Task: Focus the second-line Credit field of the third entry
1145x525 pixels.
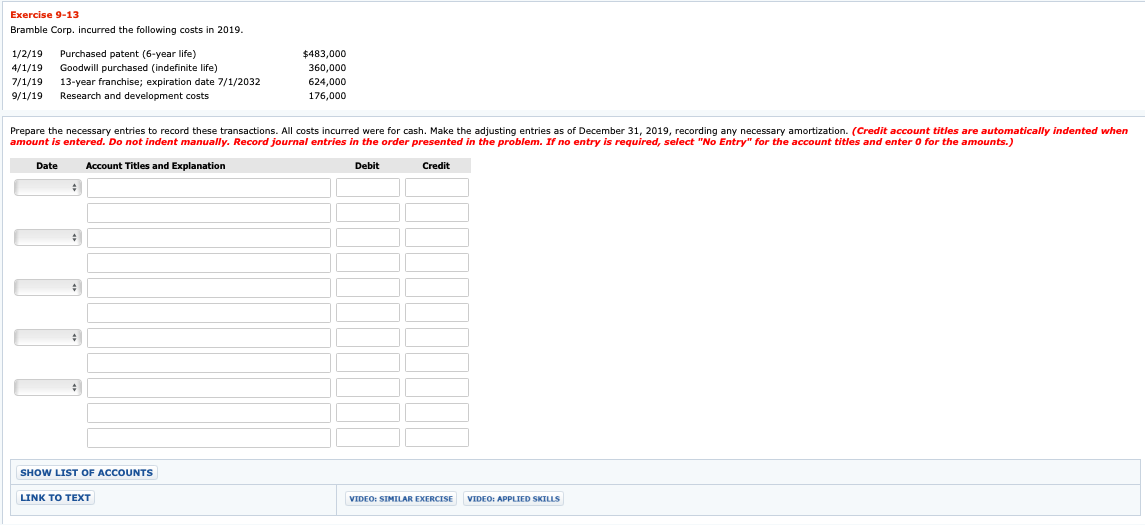Action: pos(437,313)
